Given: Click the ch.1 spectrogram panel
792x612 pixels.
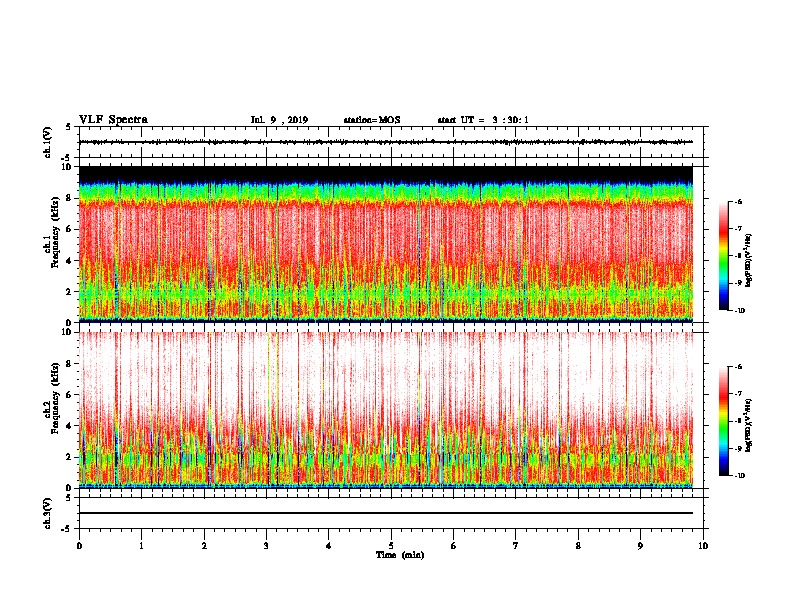Looking at the screenshot, I should point(386,244).
